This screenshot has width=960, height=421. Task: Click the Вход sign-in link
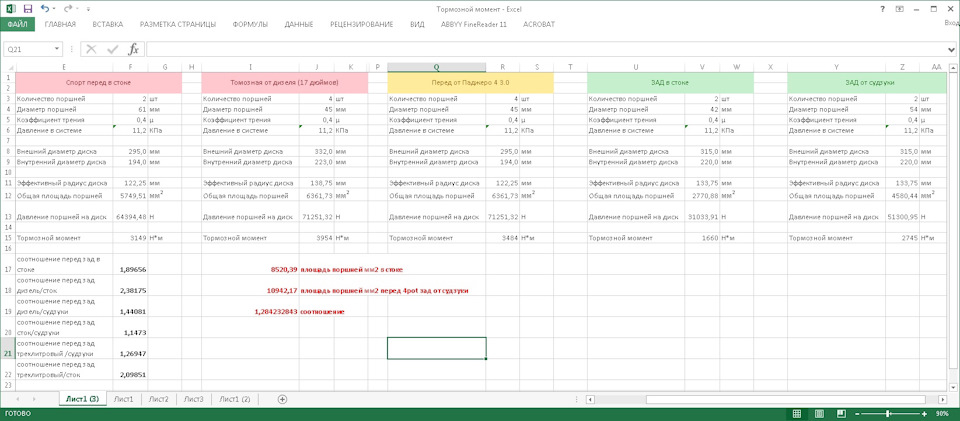click(x=951, y=24)
